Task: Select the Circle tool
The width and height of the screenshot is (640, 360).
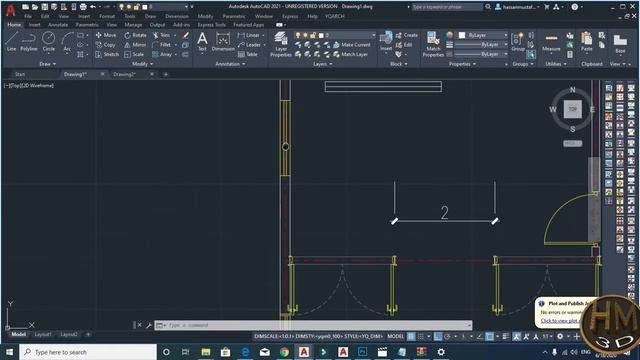Action: tap(49, 42)
